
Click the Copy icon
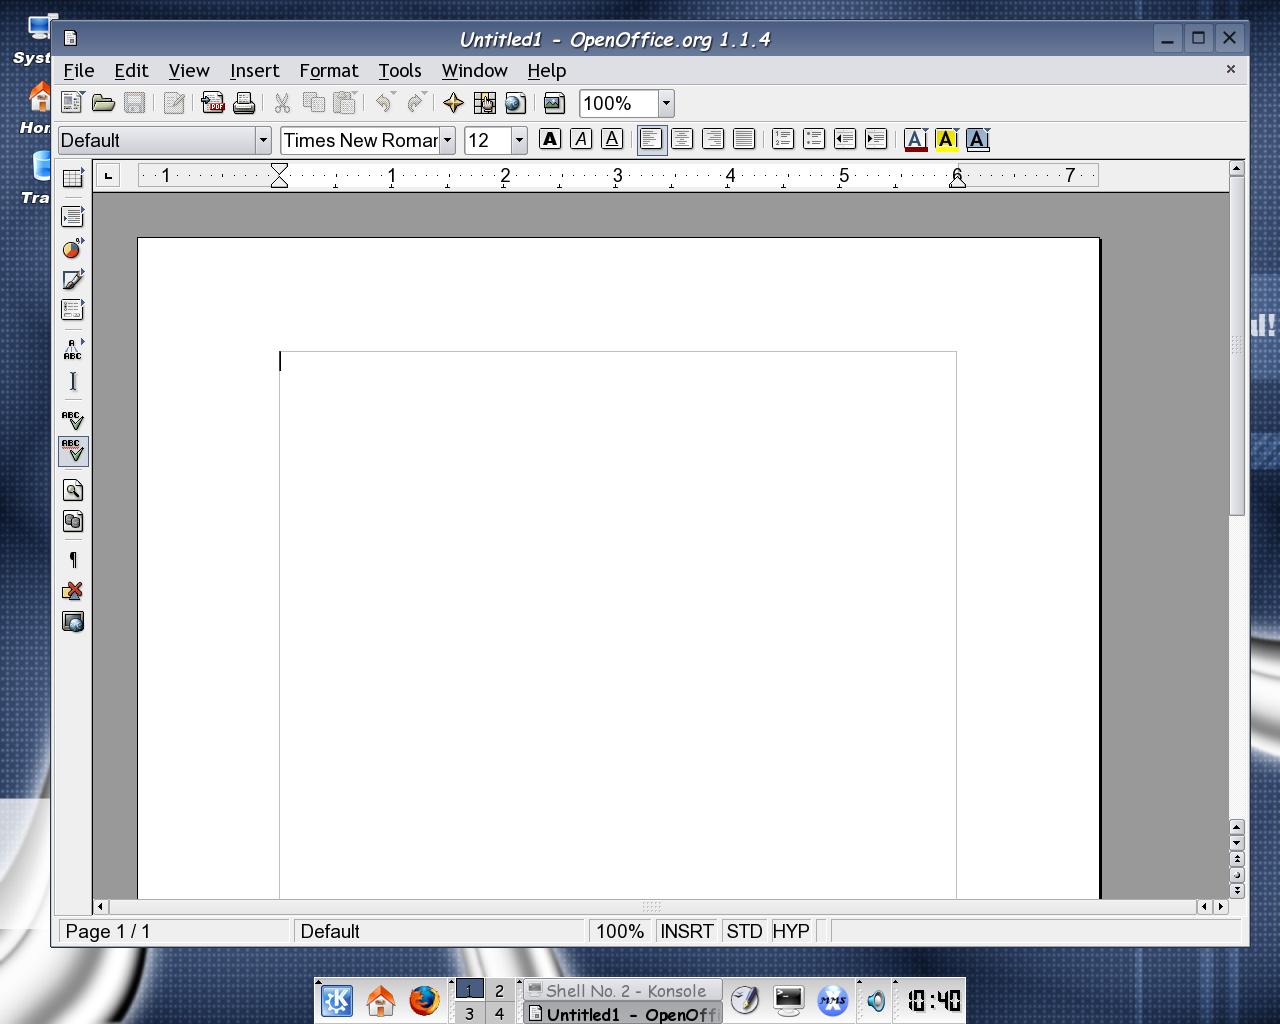314,103
